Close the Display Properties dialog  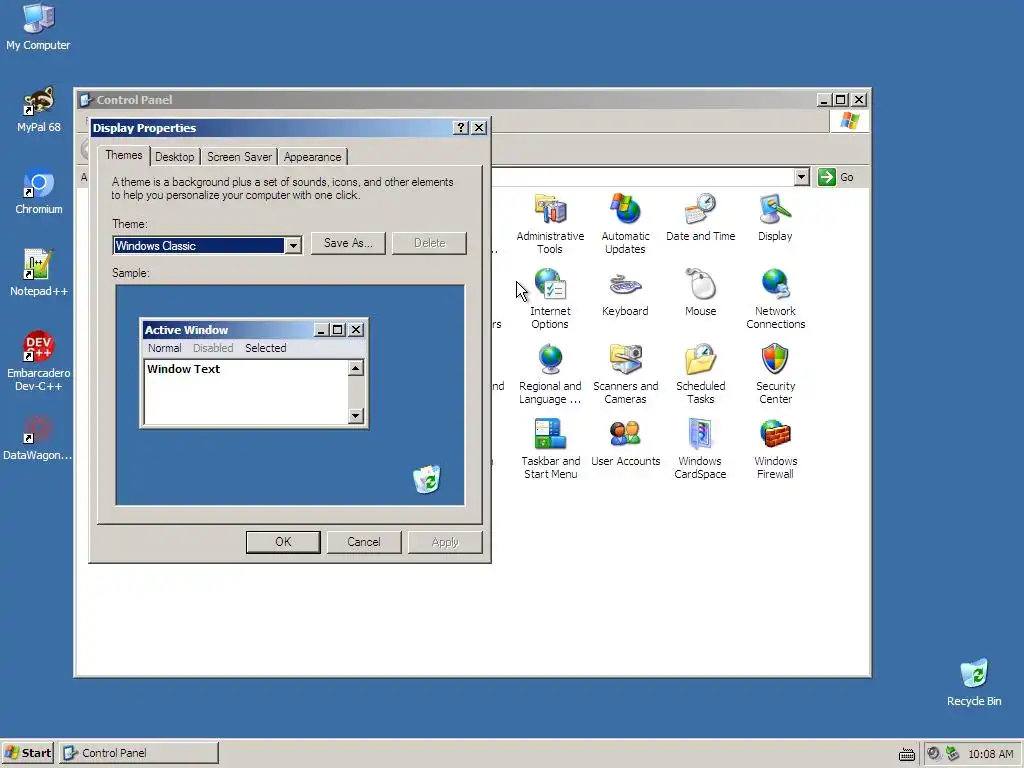(479, 128)
